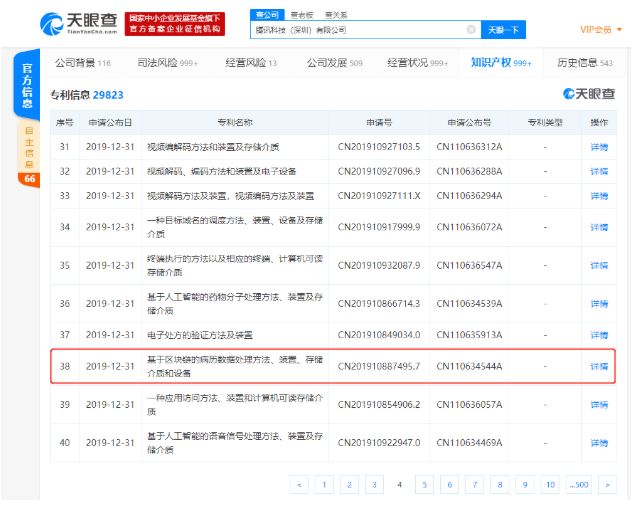The image size is (636, 514).
Task: Jump to page 5 in pagination
Action: point(424,484)
